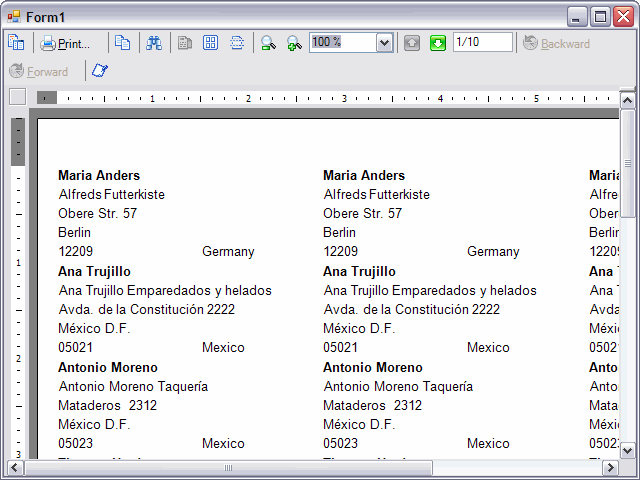
Task: Click the document map icon in the toolbar
Action: click(16, 43)
